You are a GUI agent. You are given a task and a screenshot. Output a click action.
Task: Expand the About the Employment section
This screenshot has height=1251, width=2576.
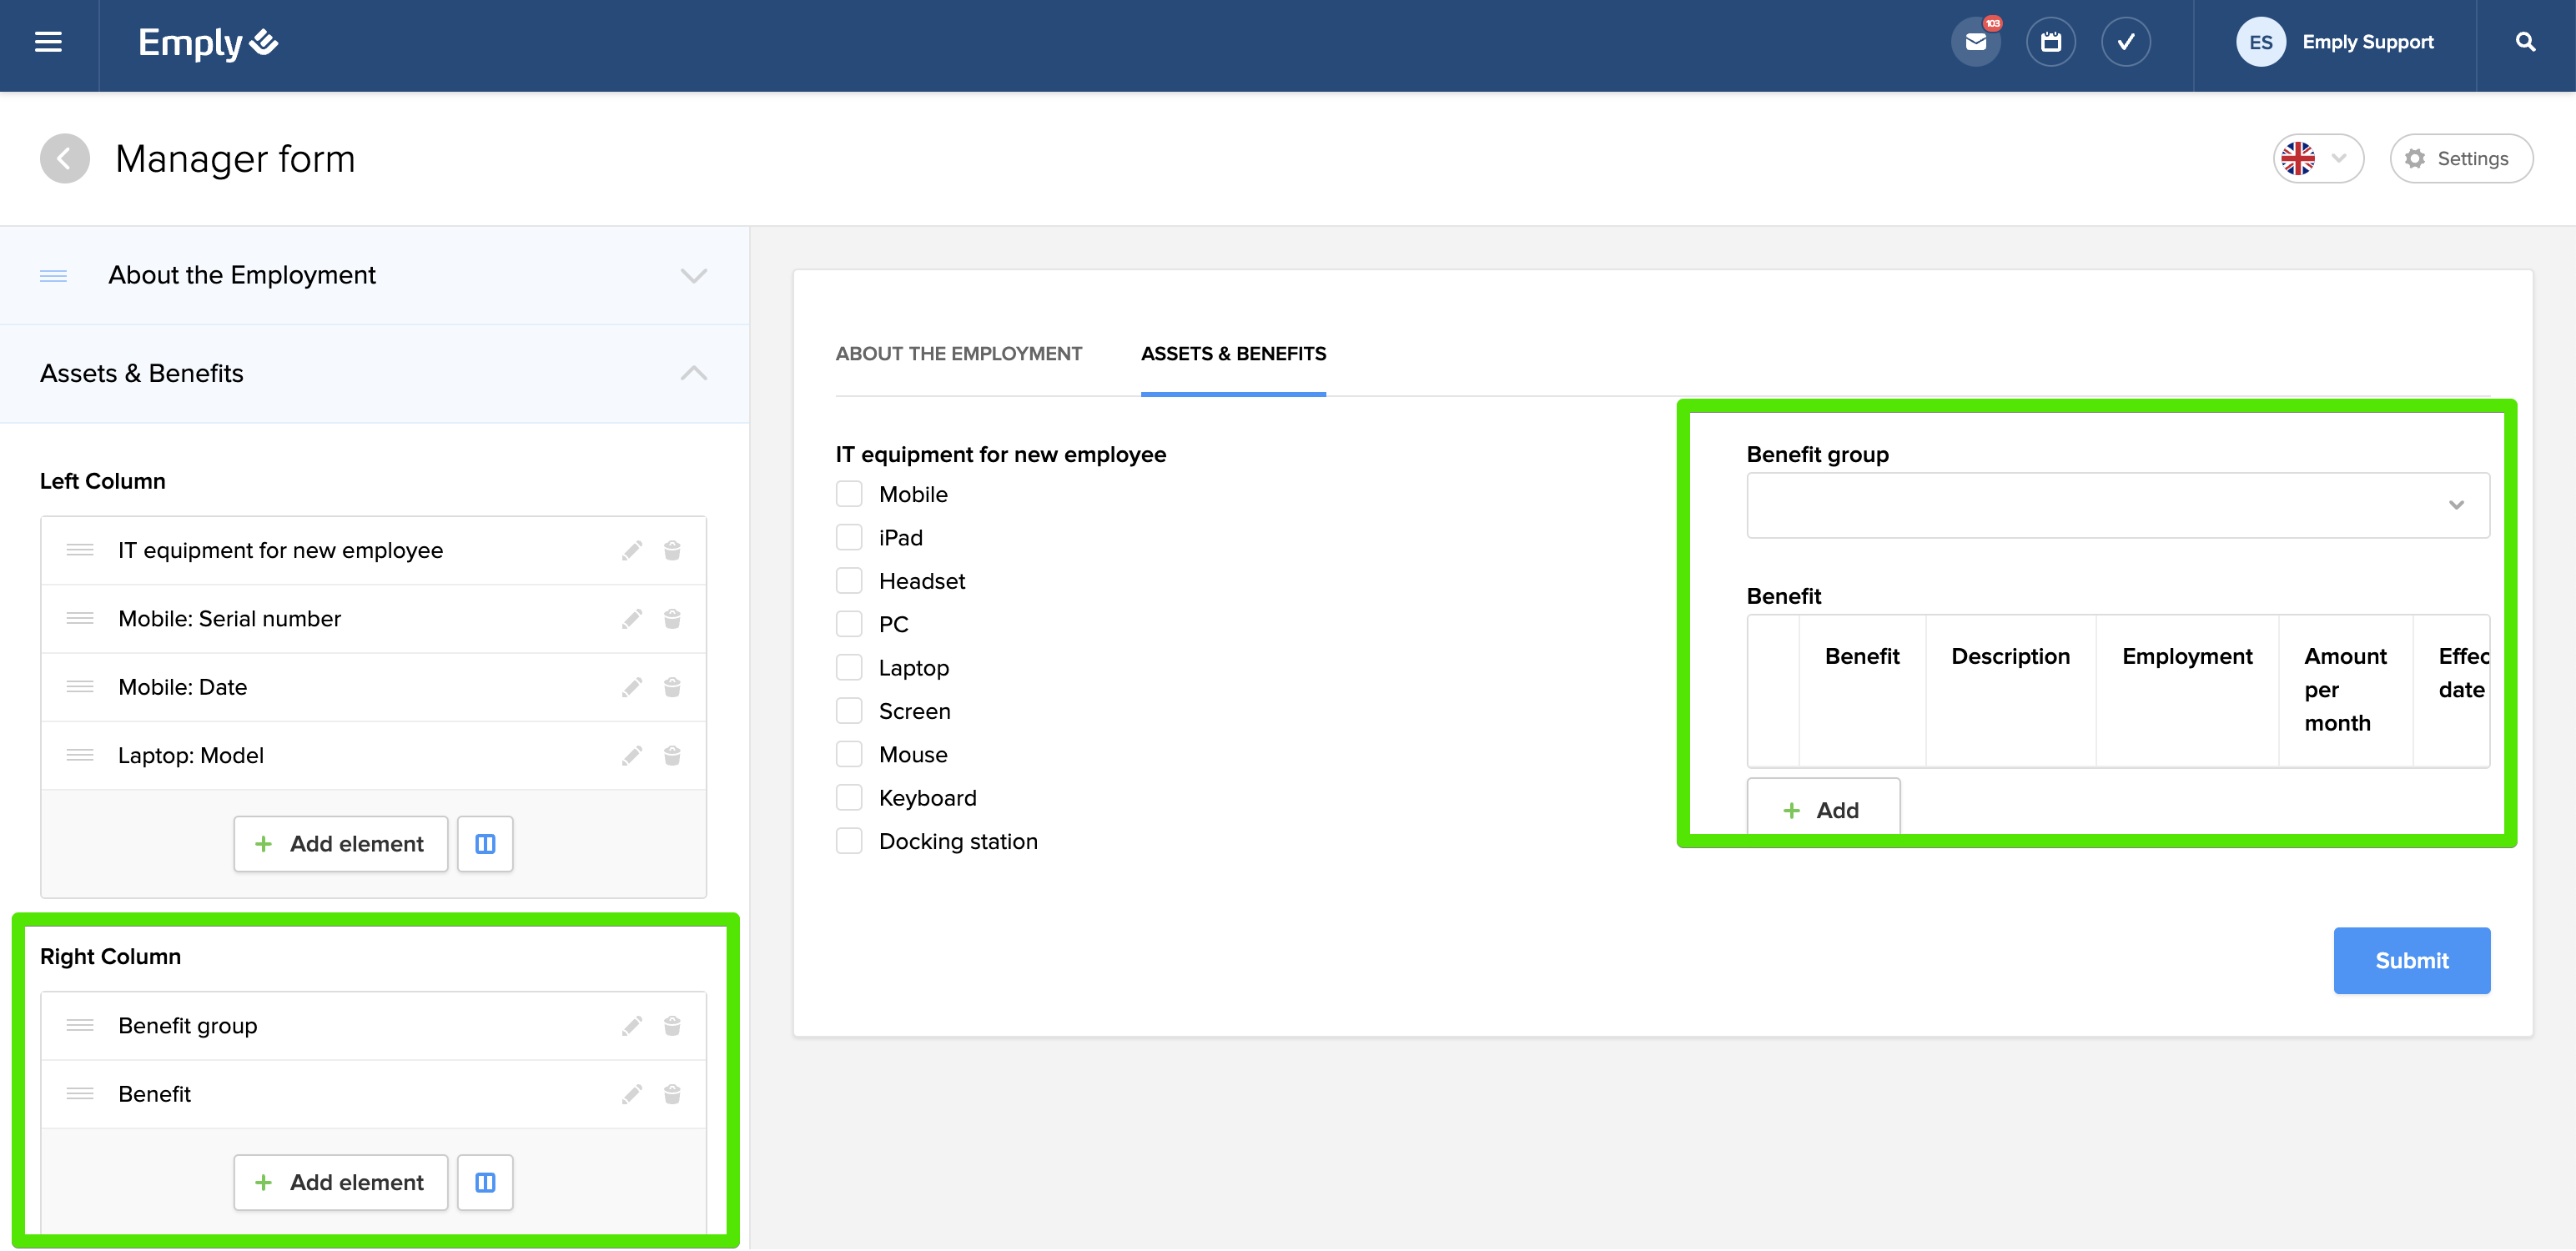(693, 276)
